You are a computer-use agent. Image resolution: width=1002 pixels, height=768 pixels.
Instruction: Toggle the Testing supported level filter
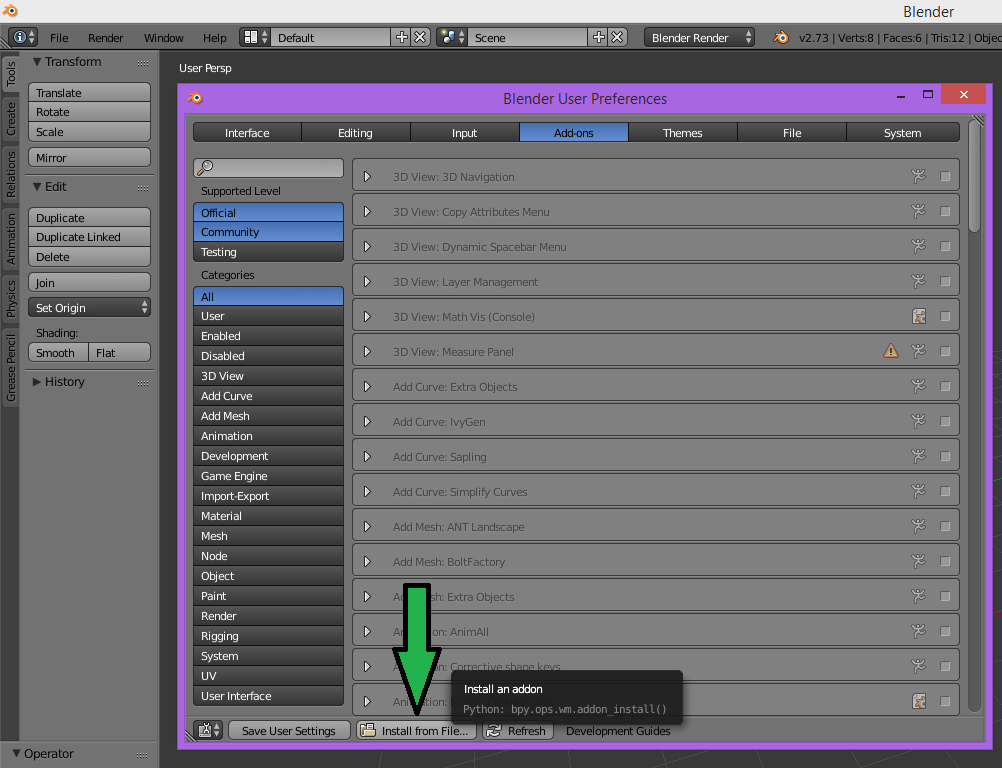pos(268,252)
